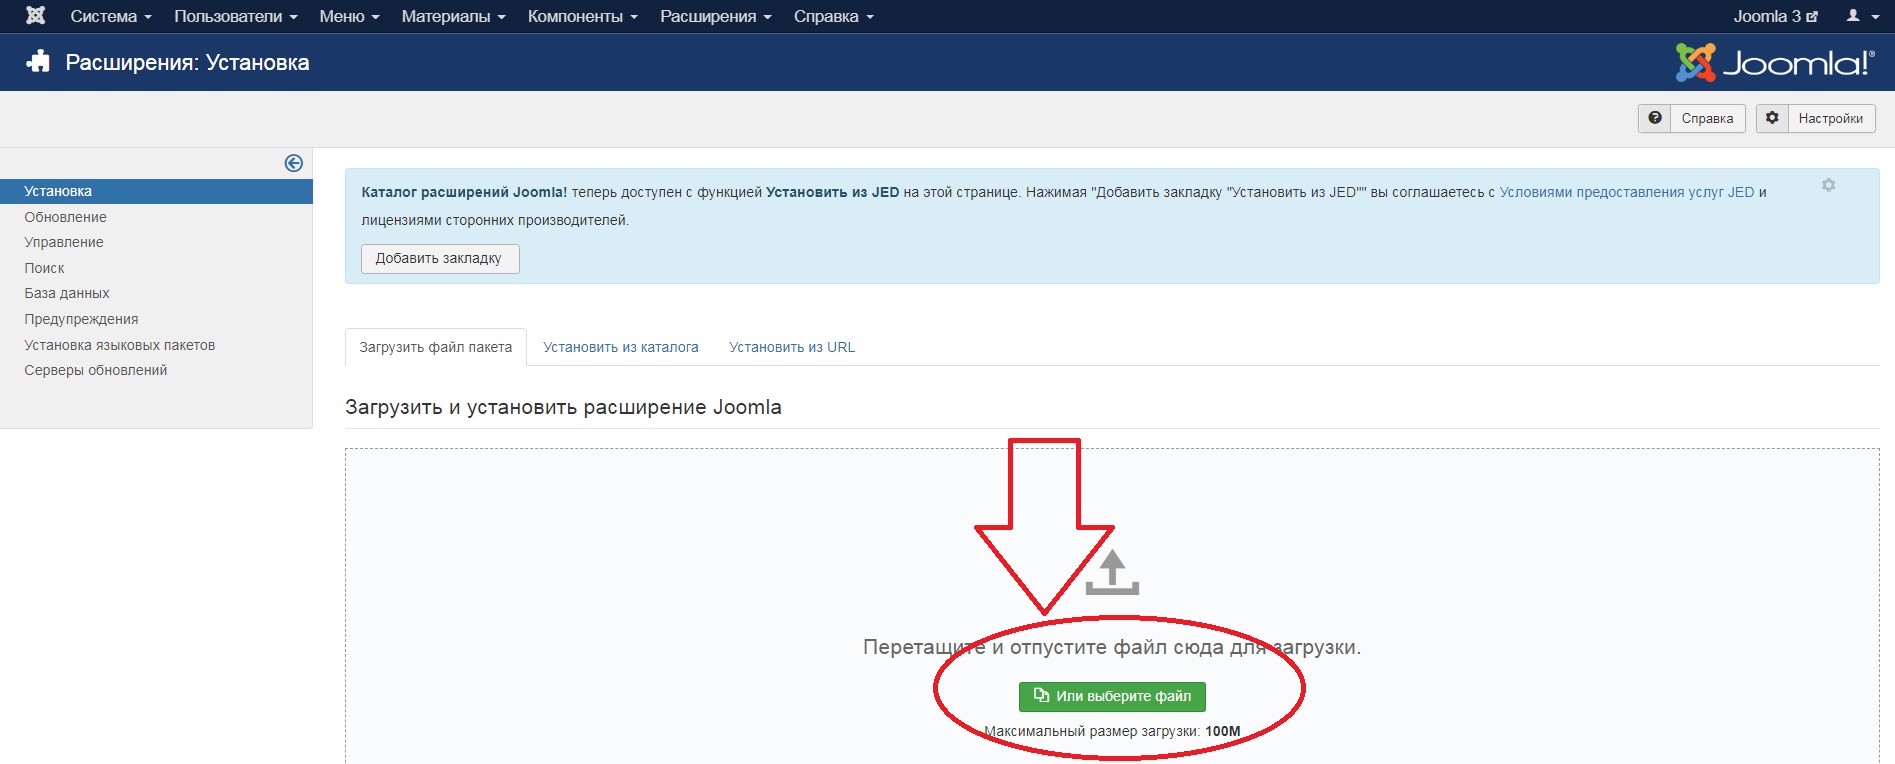Image resolution: width=1895 pixels, height=764 pixels.
Task: Click heading Загрузить и установить расширение Joomla
Action: 563,407
